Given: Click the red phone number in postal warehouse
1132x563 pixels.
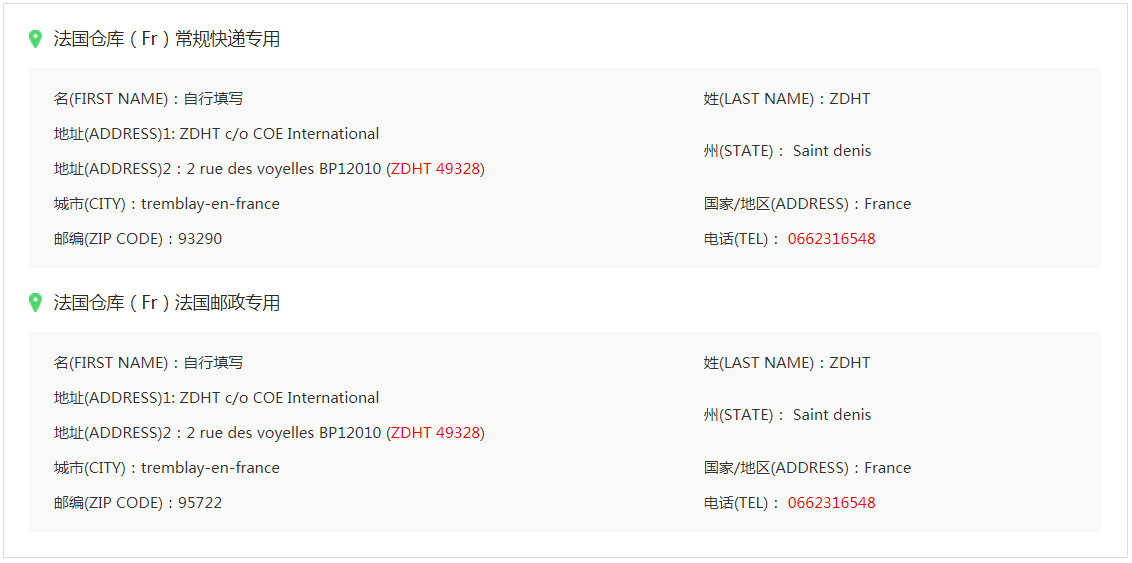Looking at the screenshot, I should 831,503.
